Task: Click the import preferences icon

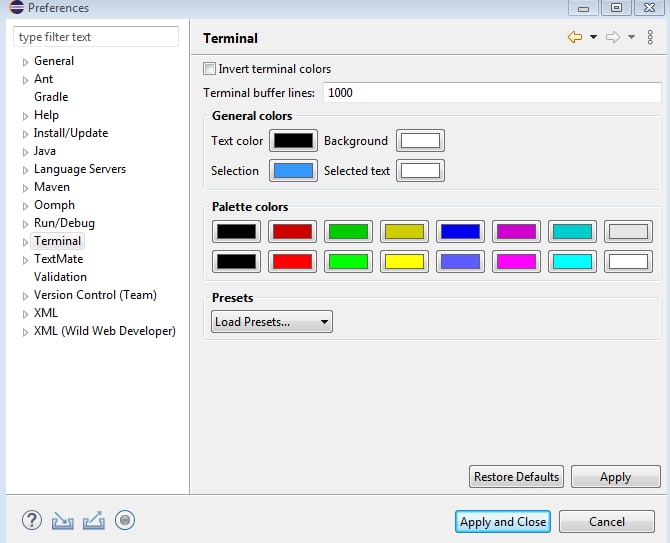Action: point(62,520)
